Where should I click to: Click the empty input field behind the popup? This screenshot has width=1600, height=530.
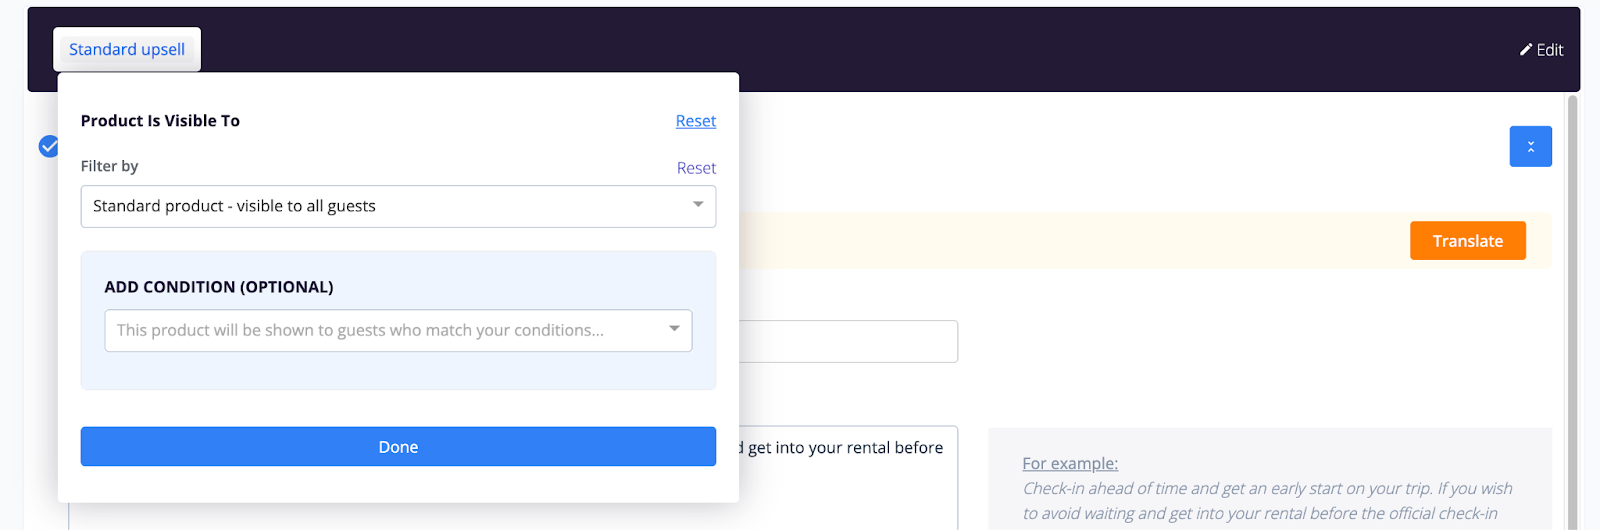(848, 341)
